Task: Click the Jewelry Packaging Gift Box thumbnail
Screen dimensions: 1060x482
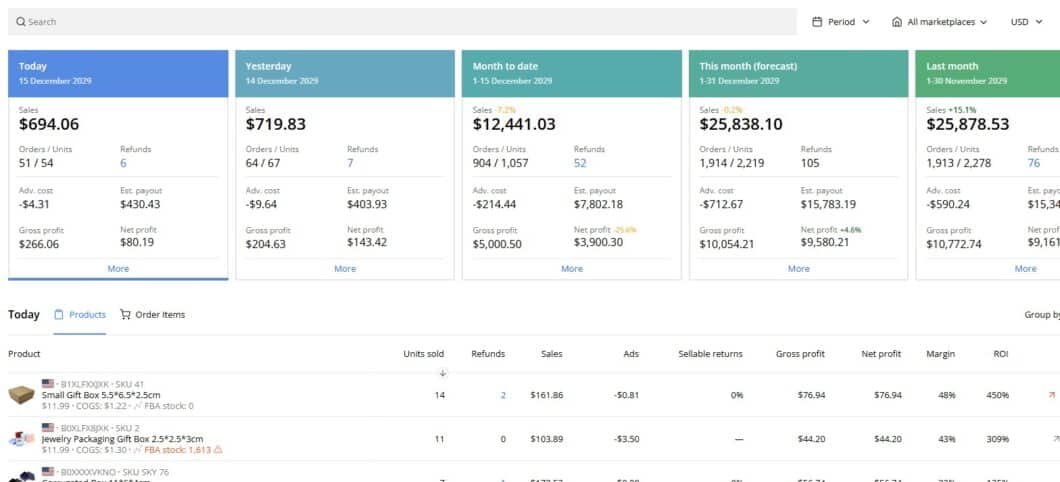Action: (x=22, y=439)
